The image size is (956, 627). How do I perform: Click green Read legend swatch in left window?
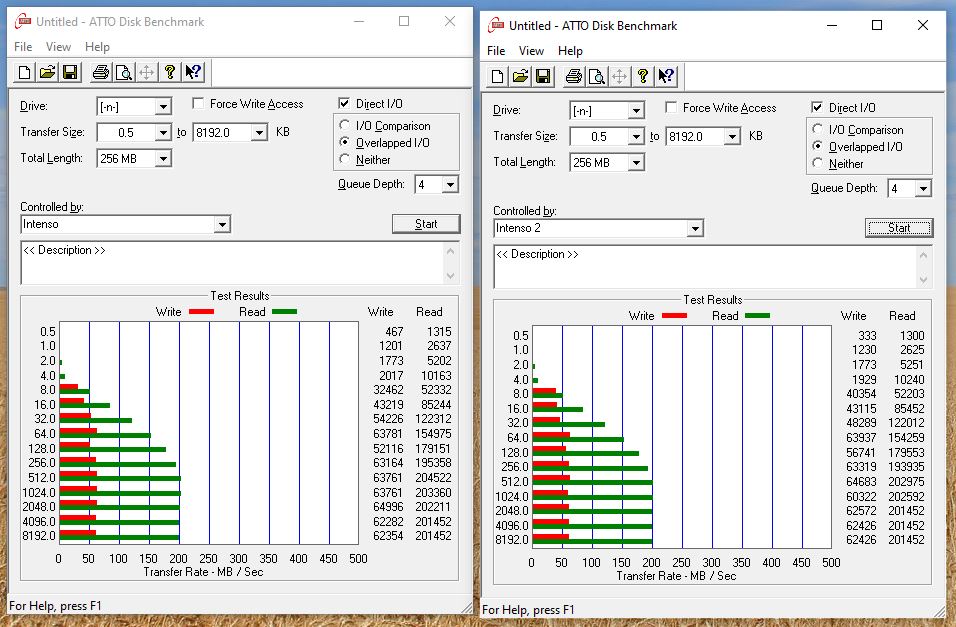pos(285,312)
